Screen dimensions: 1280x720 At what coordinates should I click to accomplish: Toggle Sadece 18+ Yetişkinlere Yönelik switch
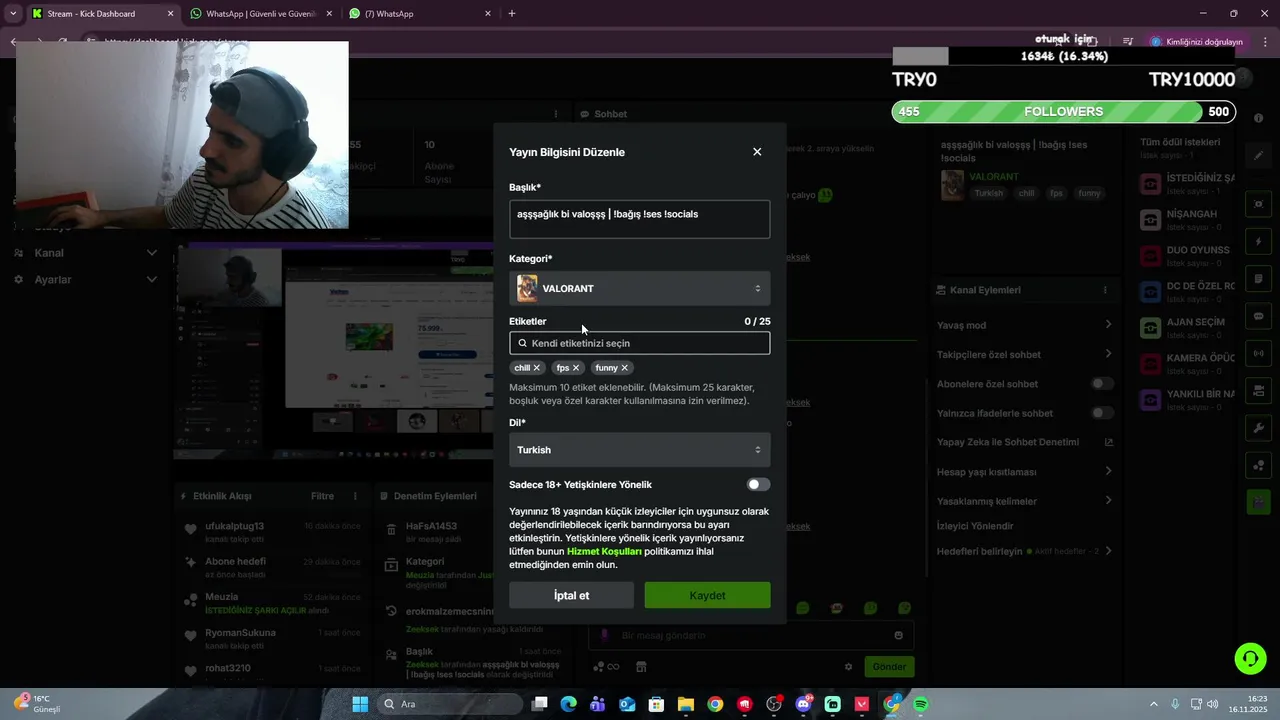tap(759, 485)
